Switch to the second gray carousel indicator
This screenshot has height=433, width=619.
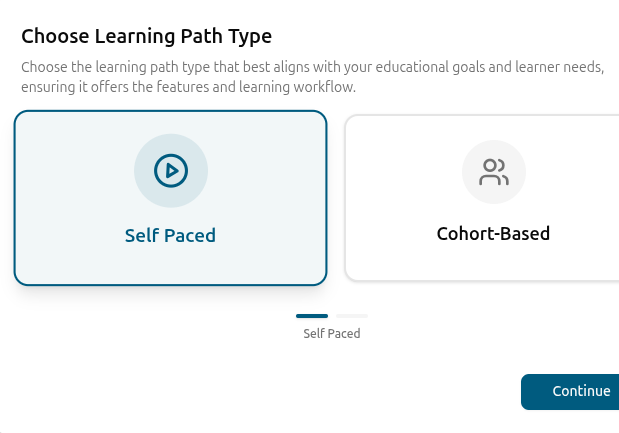(x=352, y=316)
